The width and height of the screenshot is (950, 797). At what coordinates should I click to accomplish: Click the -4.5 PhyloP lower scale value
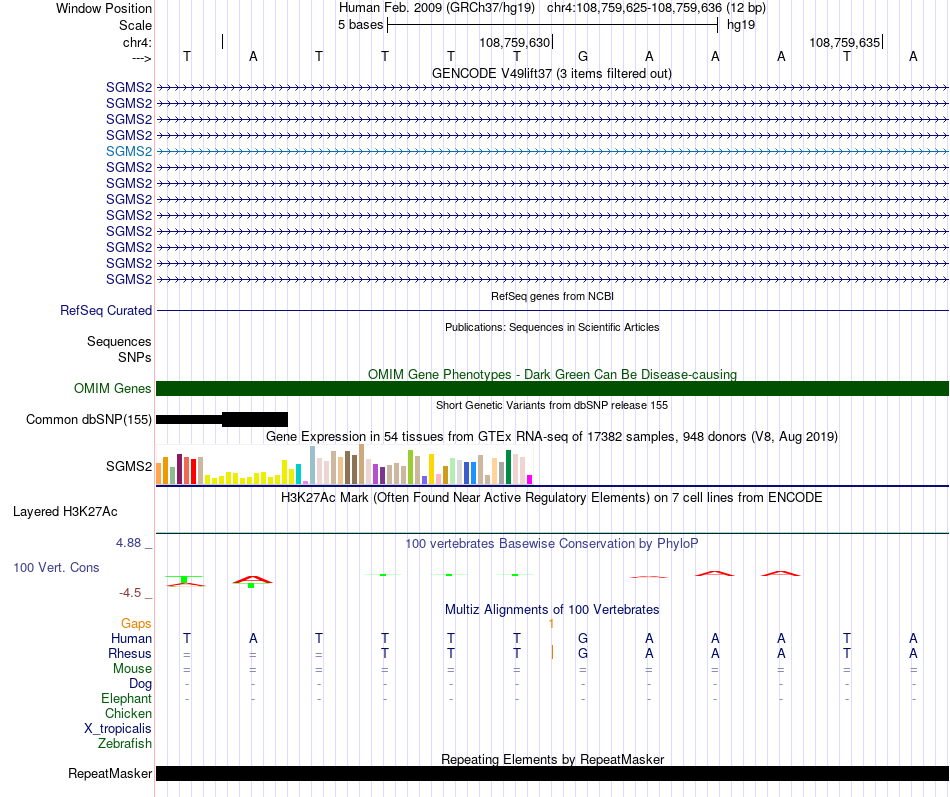click(130, 593)
